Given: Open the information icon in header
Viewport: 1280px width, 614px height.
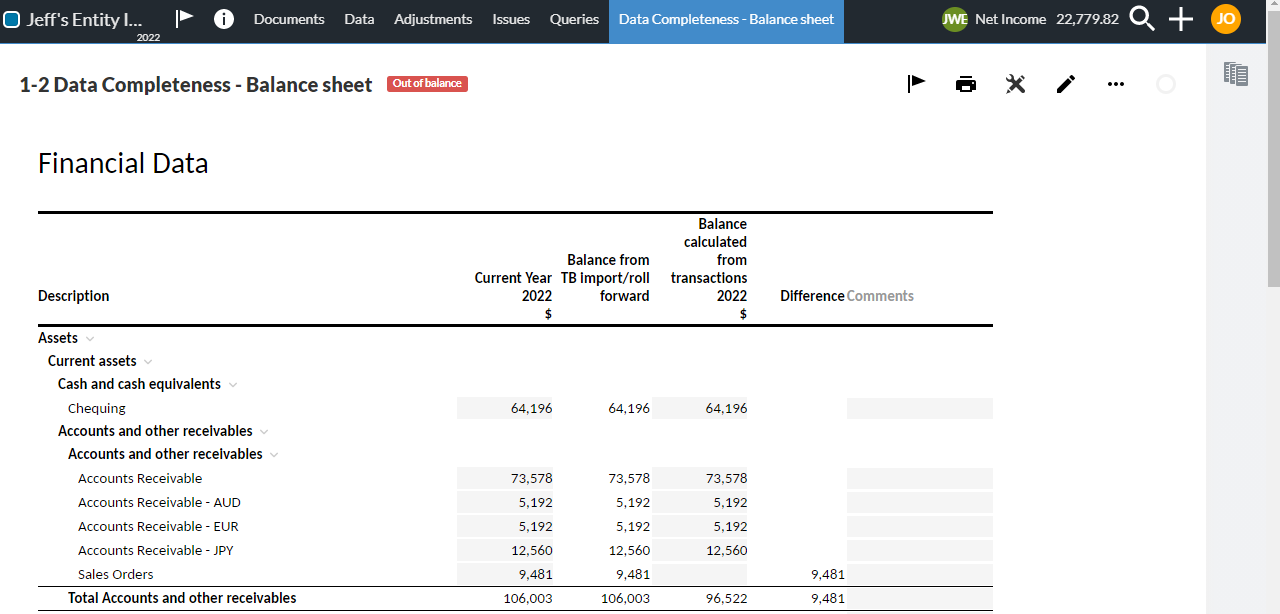Looking at the screenshot, I should [x=224, y=19].
